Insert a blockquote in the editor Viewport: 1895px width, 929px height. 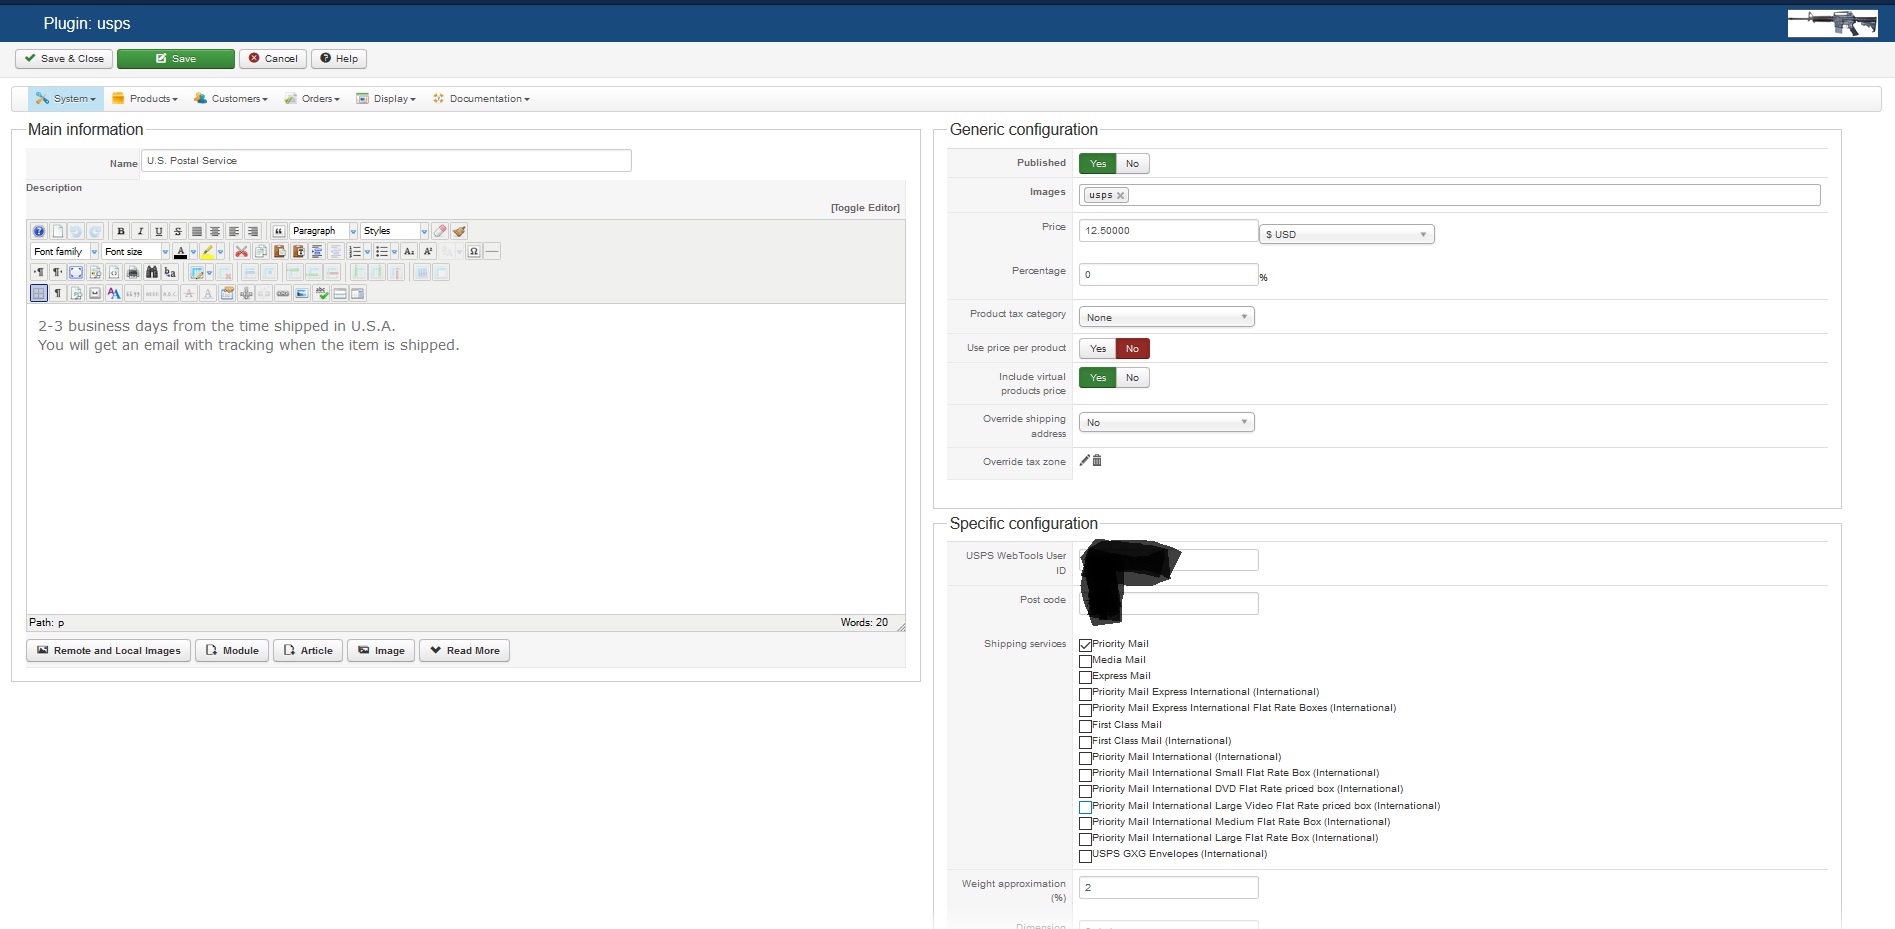[279, 231]
